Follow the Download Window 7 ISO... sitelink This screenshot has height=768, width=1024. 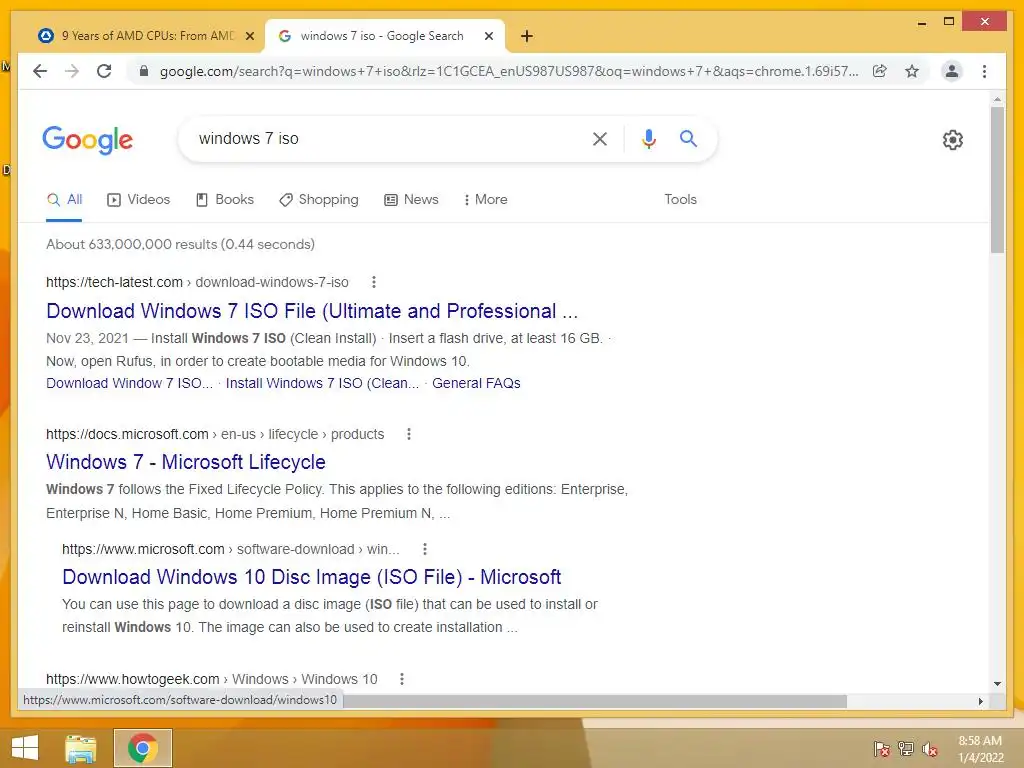coord(129,383)
